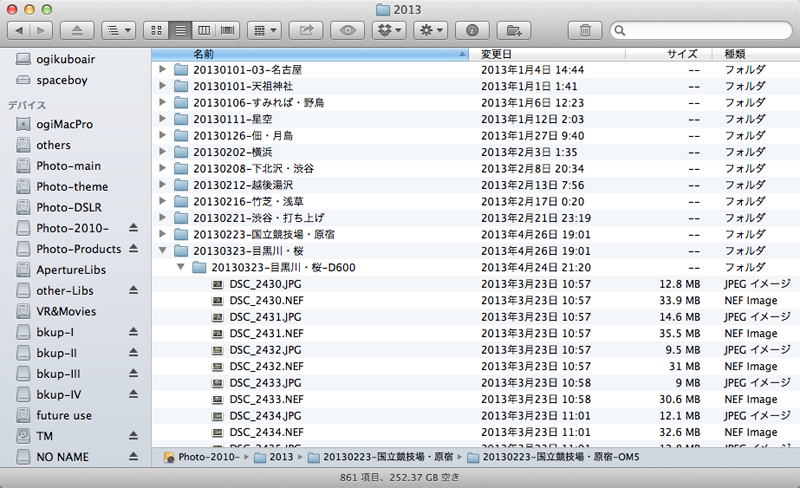Image resolution: width=800 pixels, height=488 pixels.
Task: Collapse the 20130323-目黒川・桜-D600 subfolder
Action: pyautogui.click(x=181, y=267)
